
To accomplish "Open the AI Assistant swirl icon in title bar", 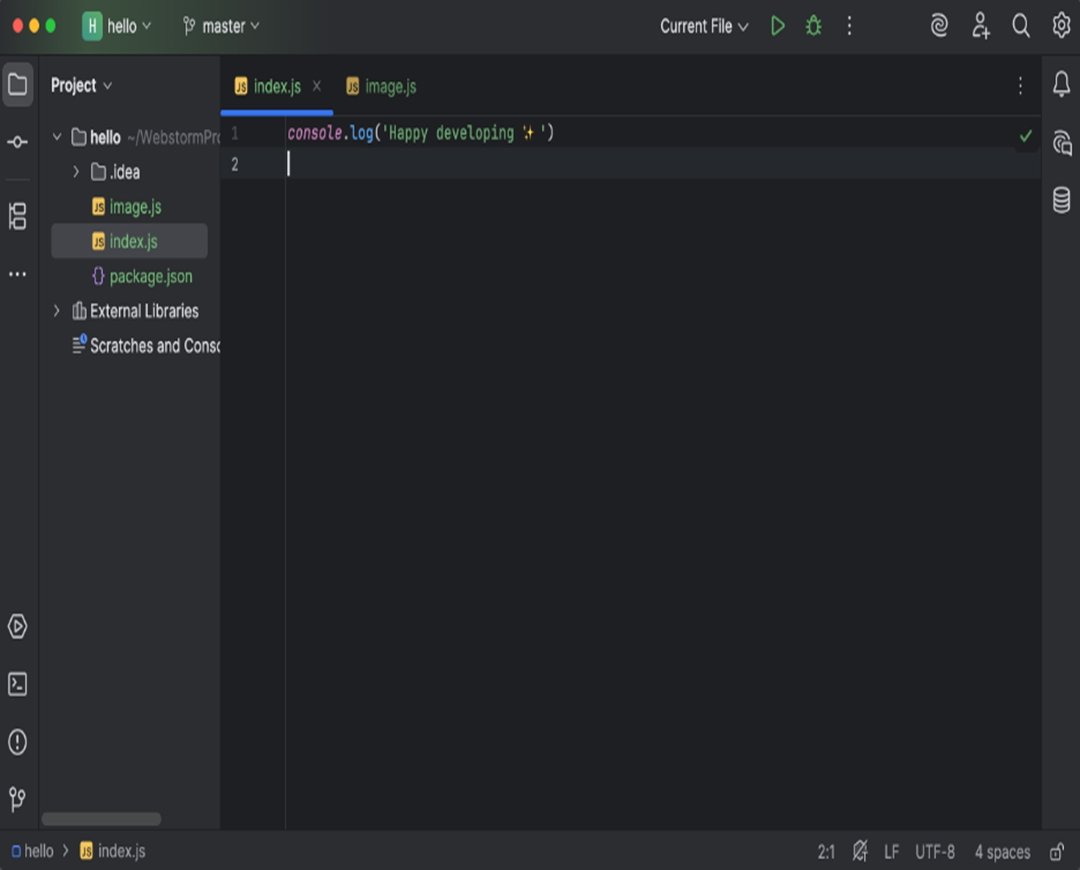I will click(x=939, y=26).
